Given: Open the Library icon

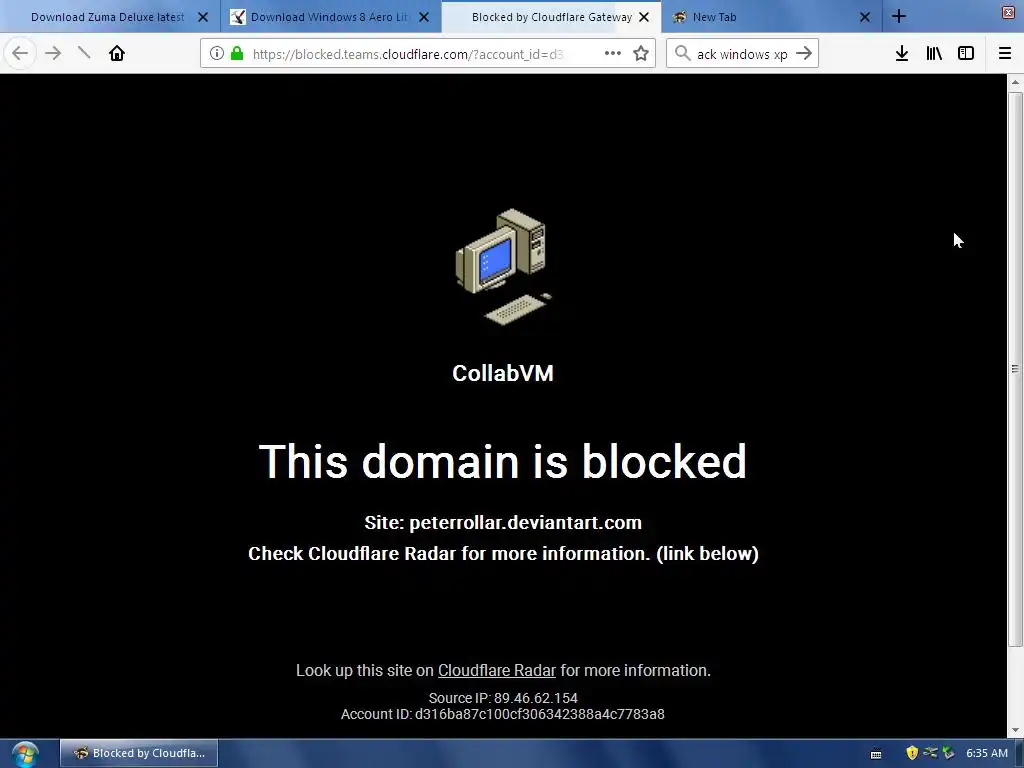Looking at the screenshot, I should [x=934, y=54].
